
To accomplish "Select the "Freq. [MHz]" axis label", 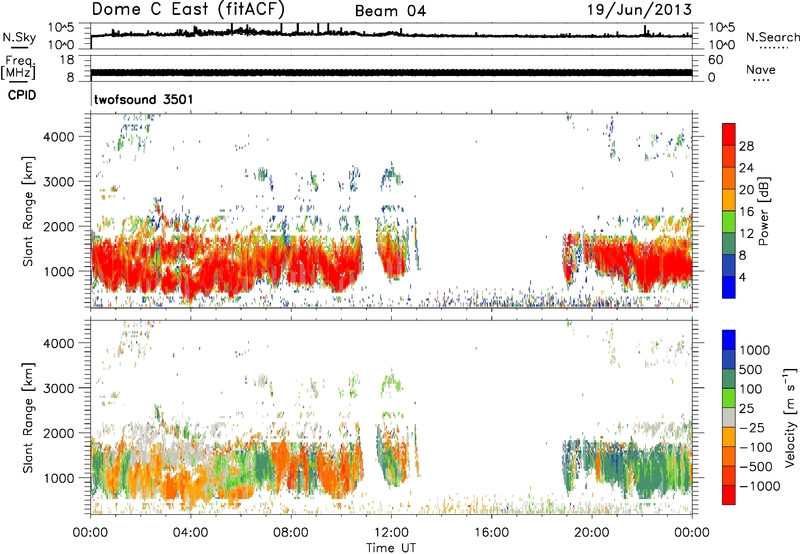I will coord(18,68).
